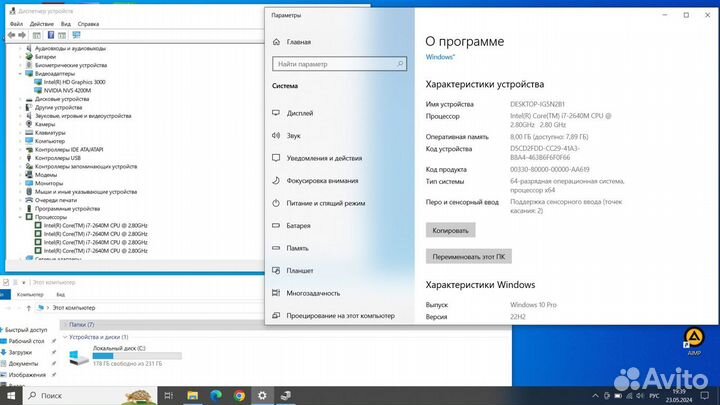Open Фокусировка внимания settings page
Screen dimensions: 720x405
[322, 180]
